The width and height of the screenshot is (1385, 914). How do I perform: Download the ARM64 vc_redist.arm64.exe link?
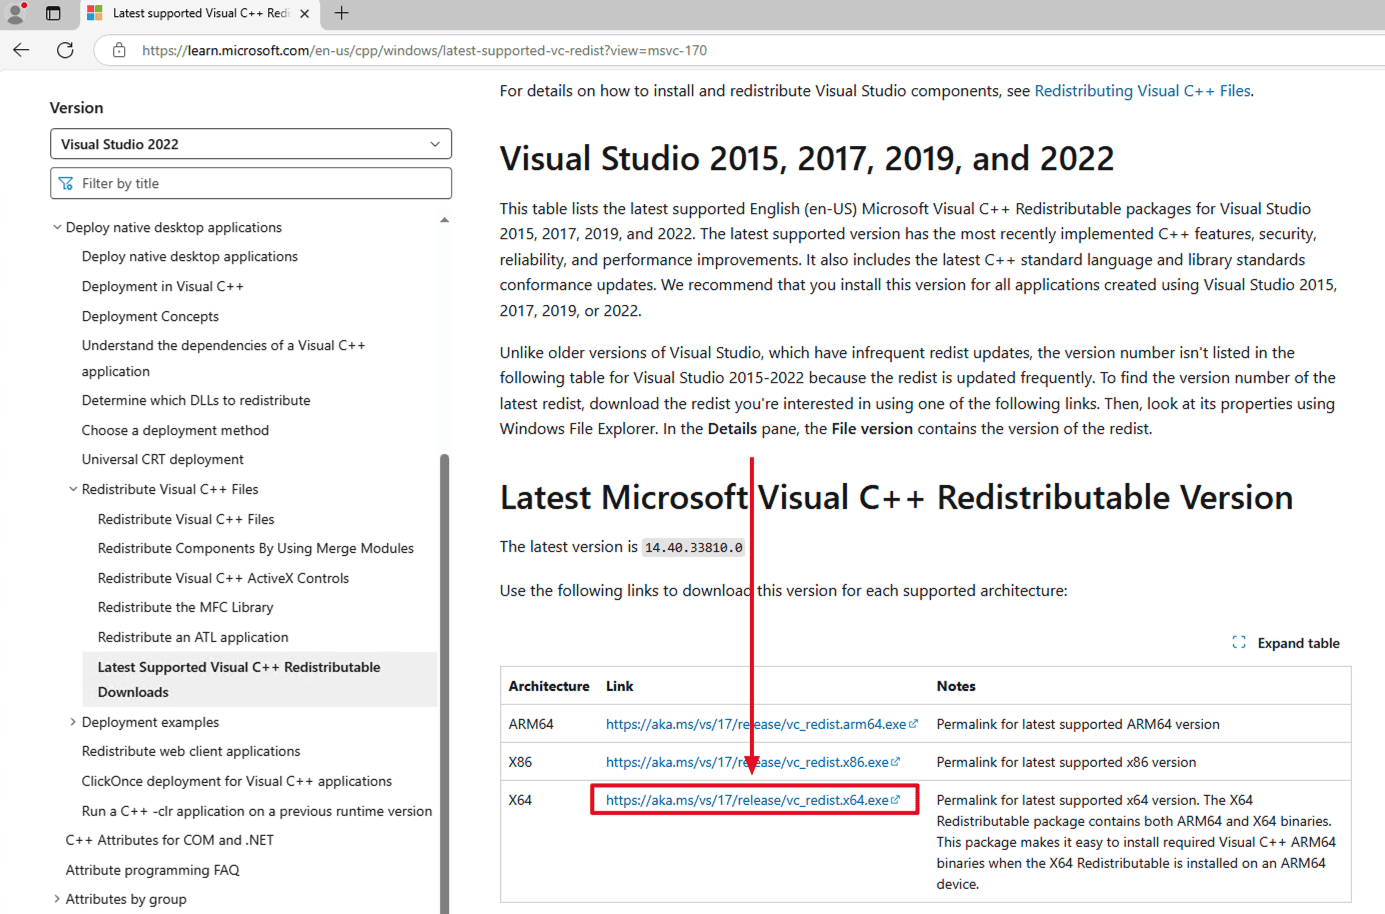point(761,724)
